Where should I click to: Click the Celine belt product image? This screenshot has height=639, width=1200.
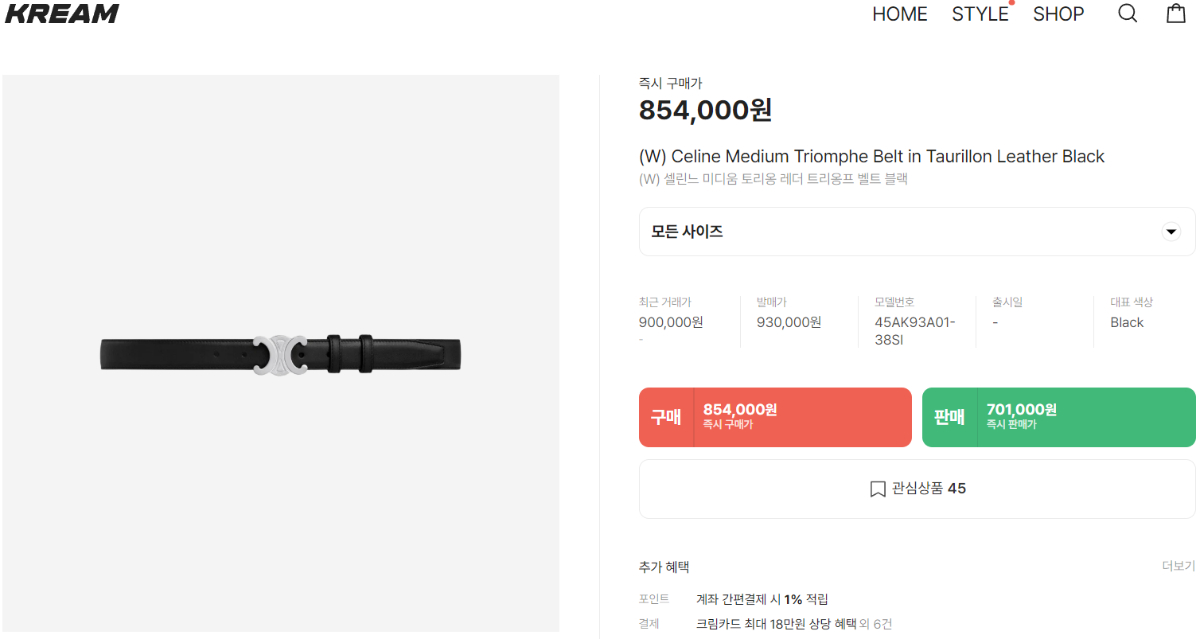click(280, 354)
